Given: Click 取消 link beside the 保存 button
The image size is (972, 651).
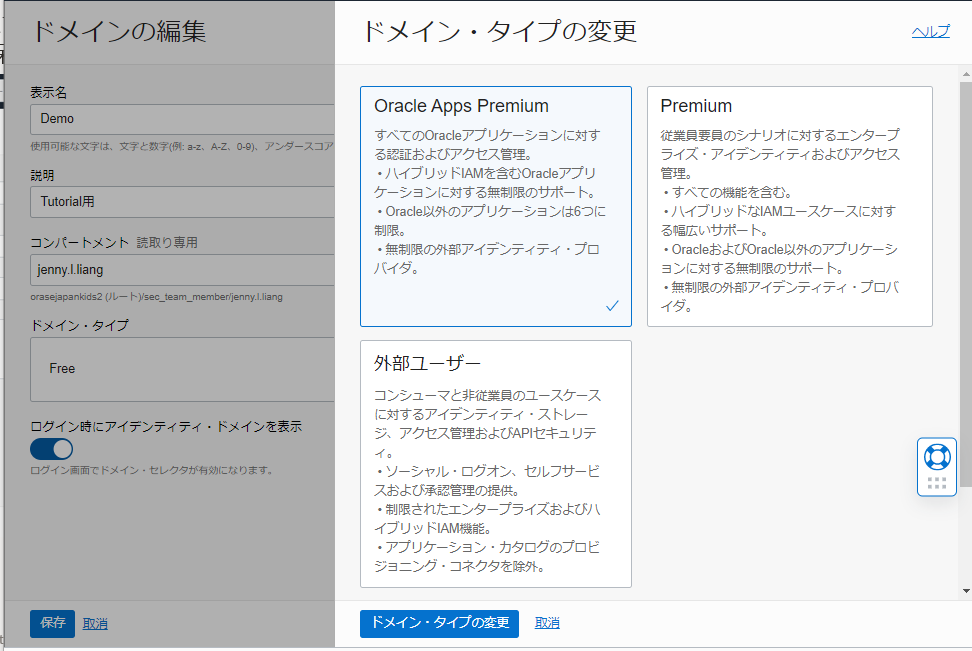Looking at the screenshot, I should pyautogui.click(x=95, y=623).
